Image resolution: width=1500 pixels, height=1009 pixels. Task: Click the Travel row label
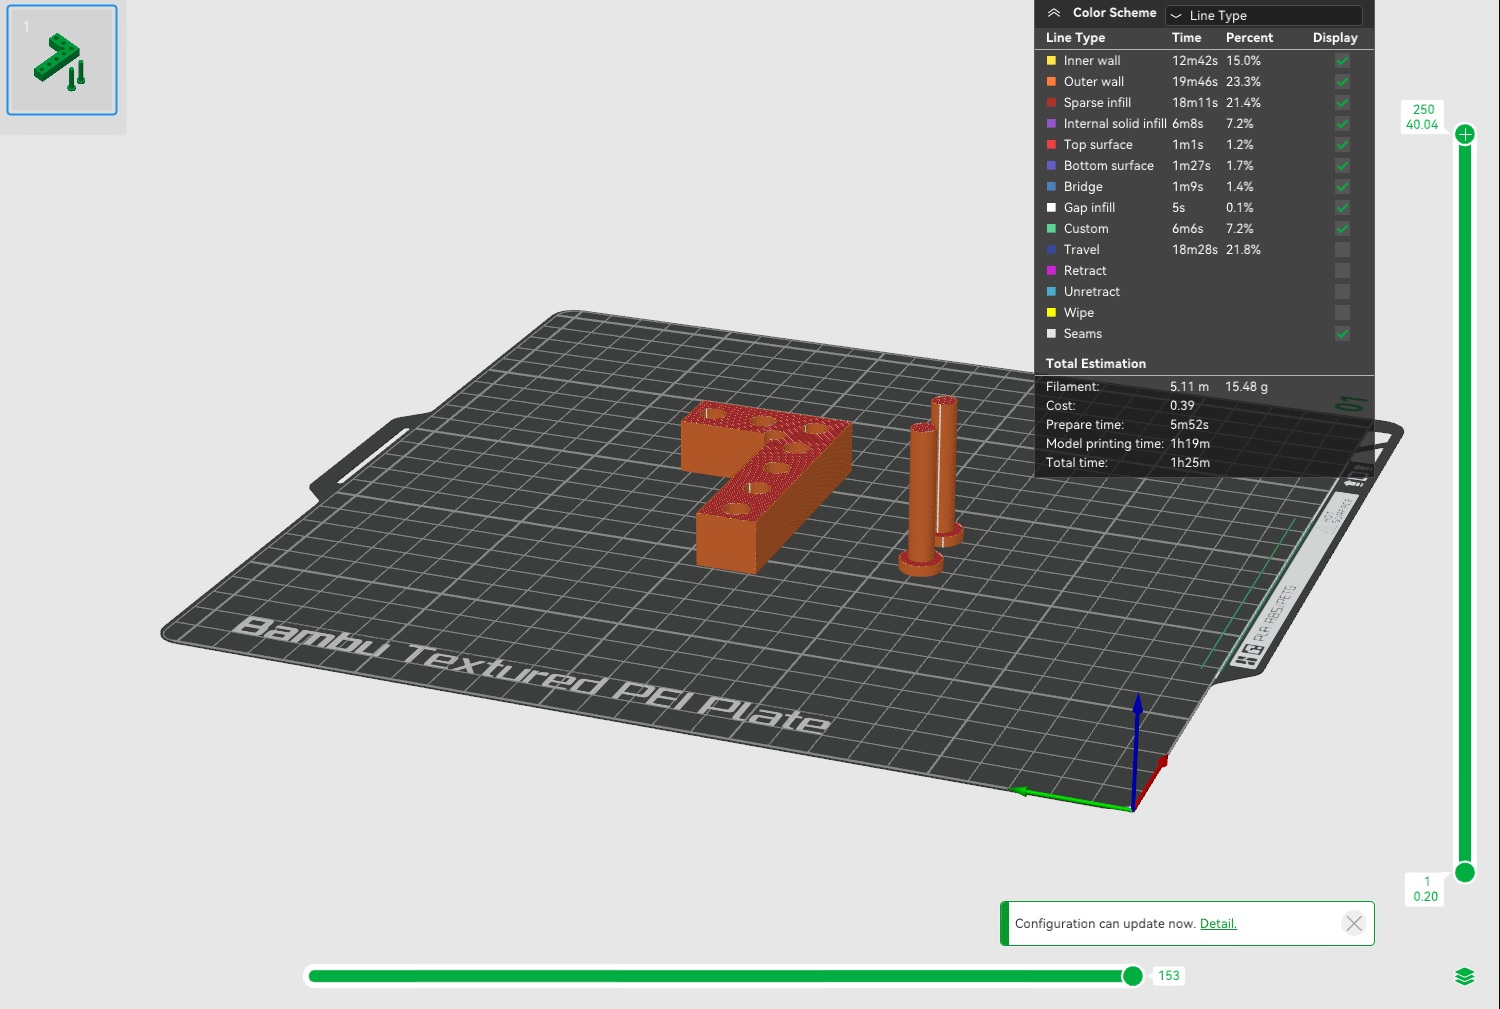[x=1081, y=250]
